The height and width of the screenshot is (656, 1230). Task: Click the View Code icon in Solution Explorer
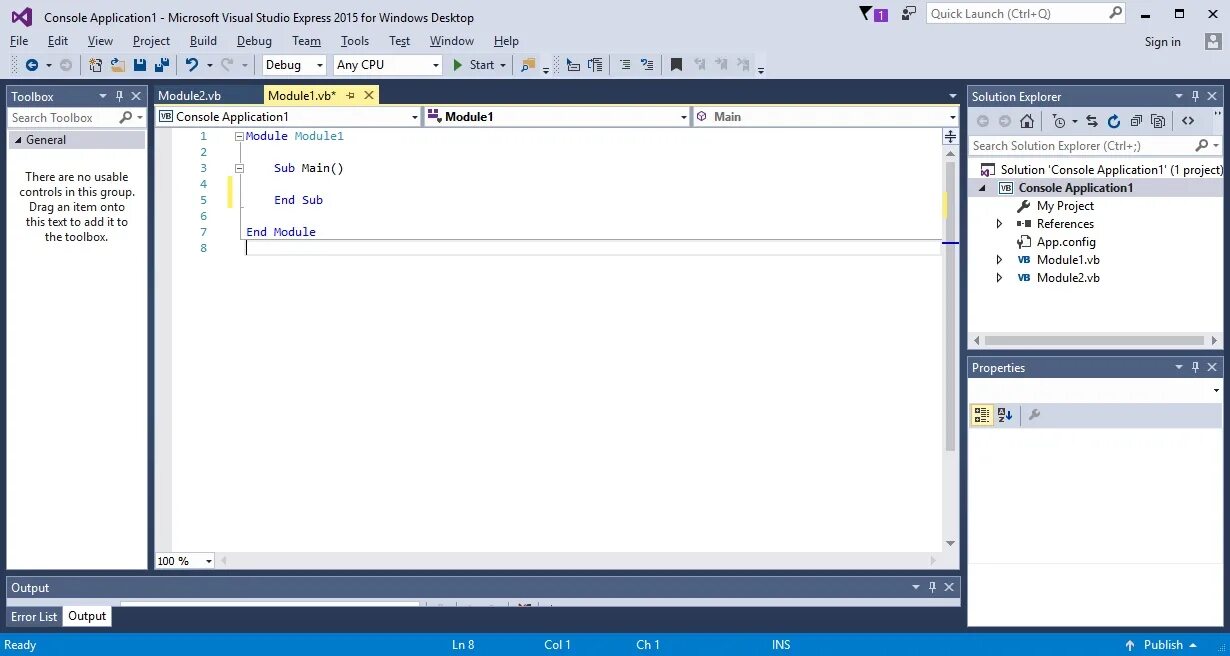[1188, 121]
